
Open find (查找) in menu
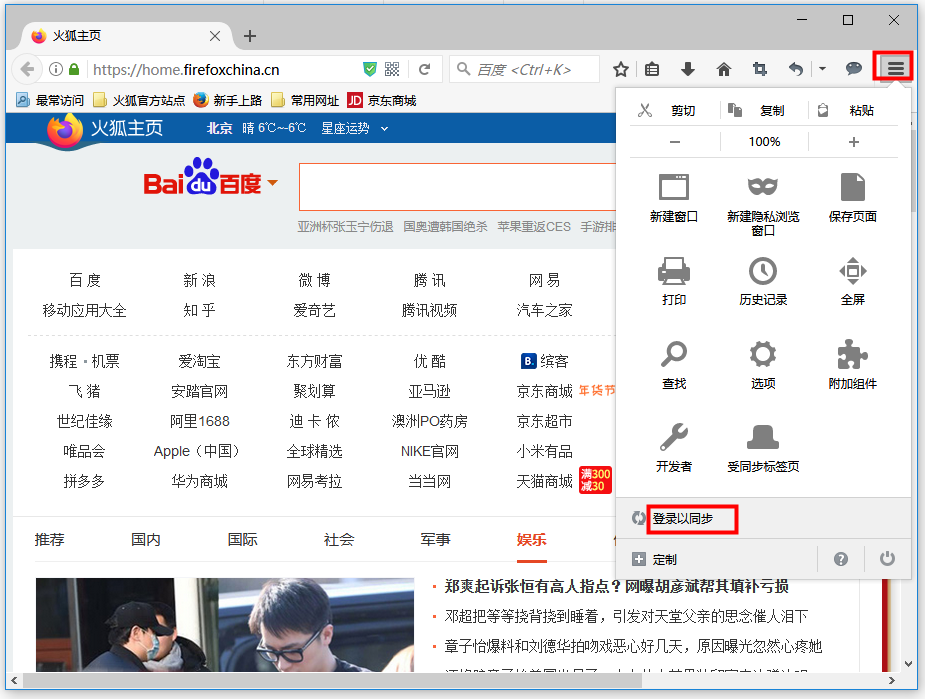(x=674, y=365)
